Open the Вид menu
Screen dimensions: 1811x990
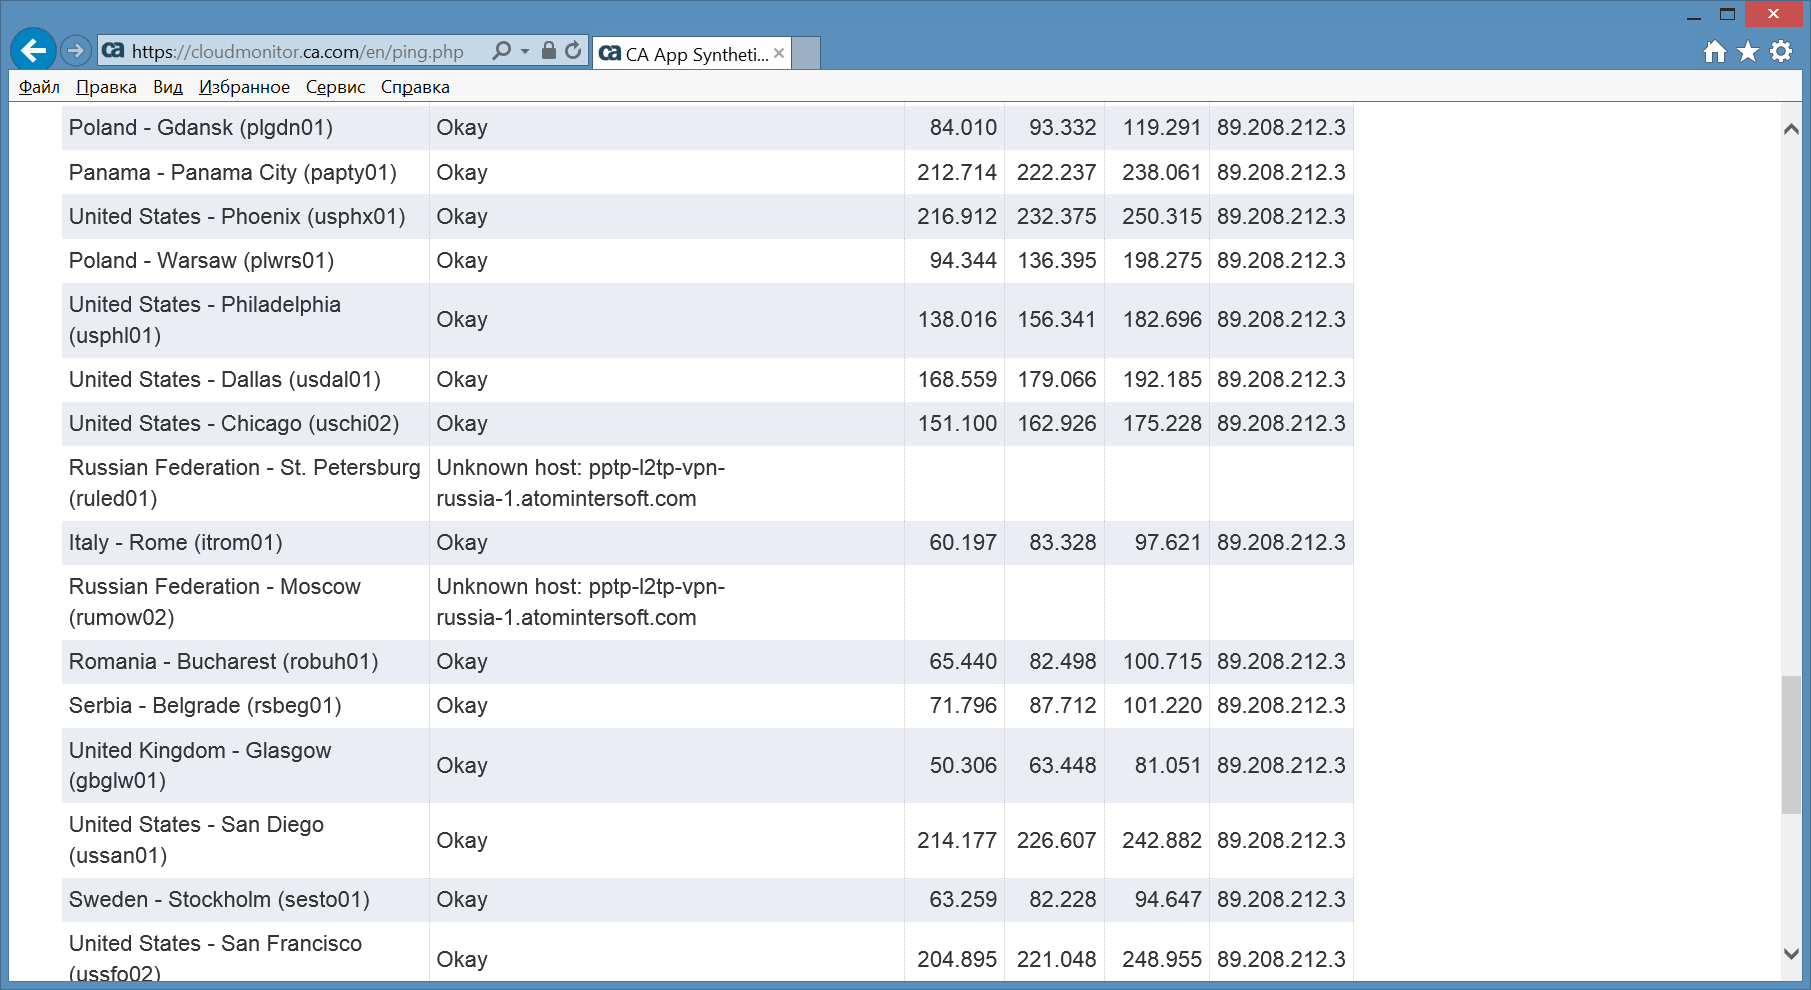point(168,87)
